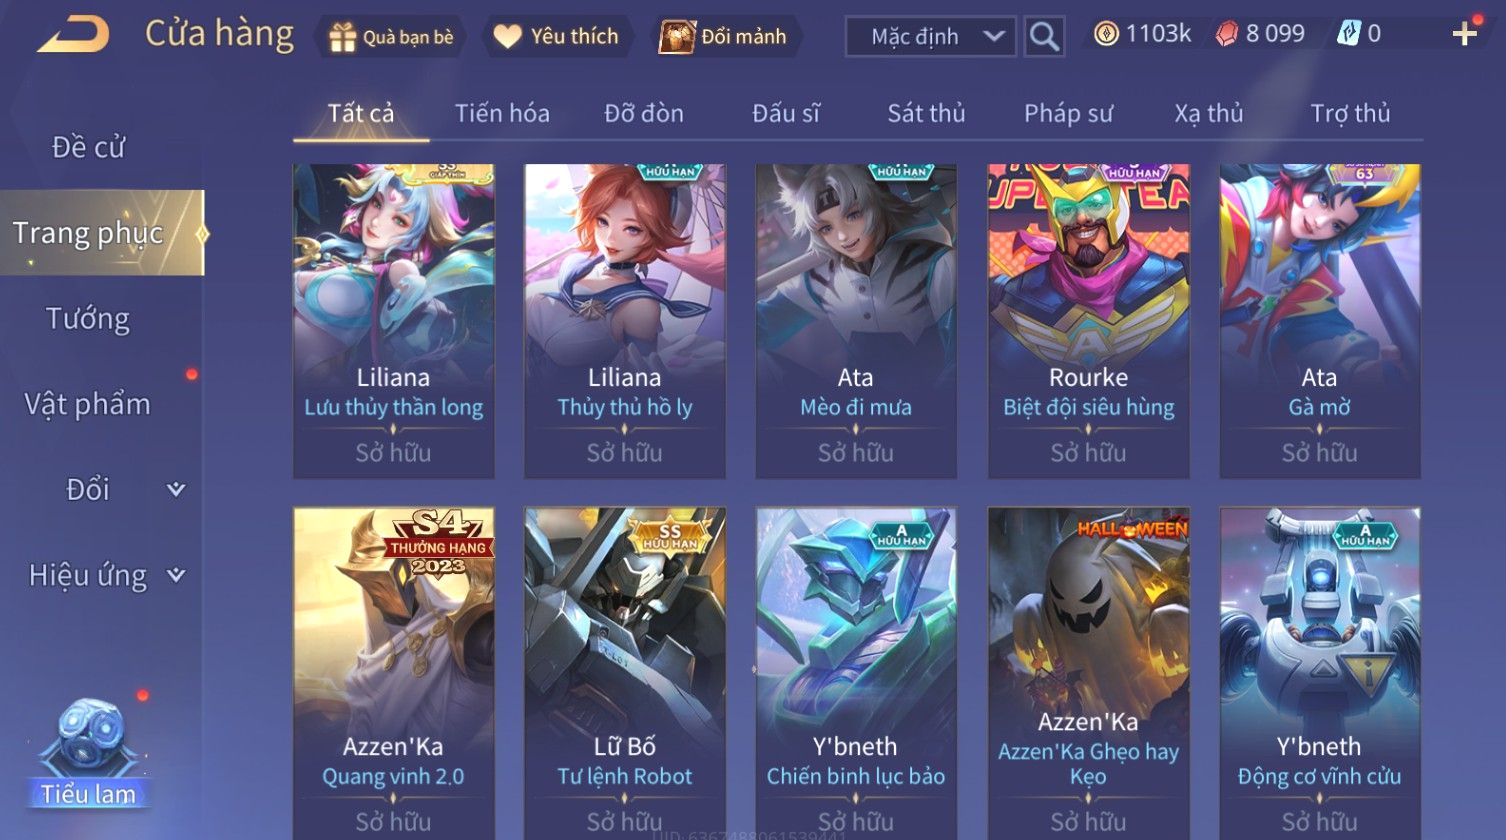The height and width of the screenshot is (840, 1506).
Task: Select the Đề cử sidebar item
Action: coord(88,147)
